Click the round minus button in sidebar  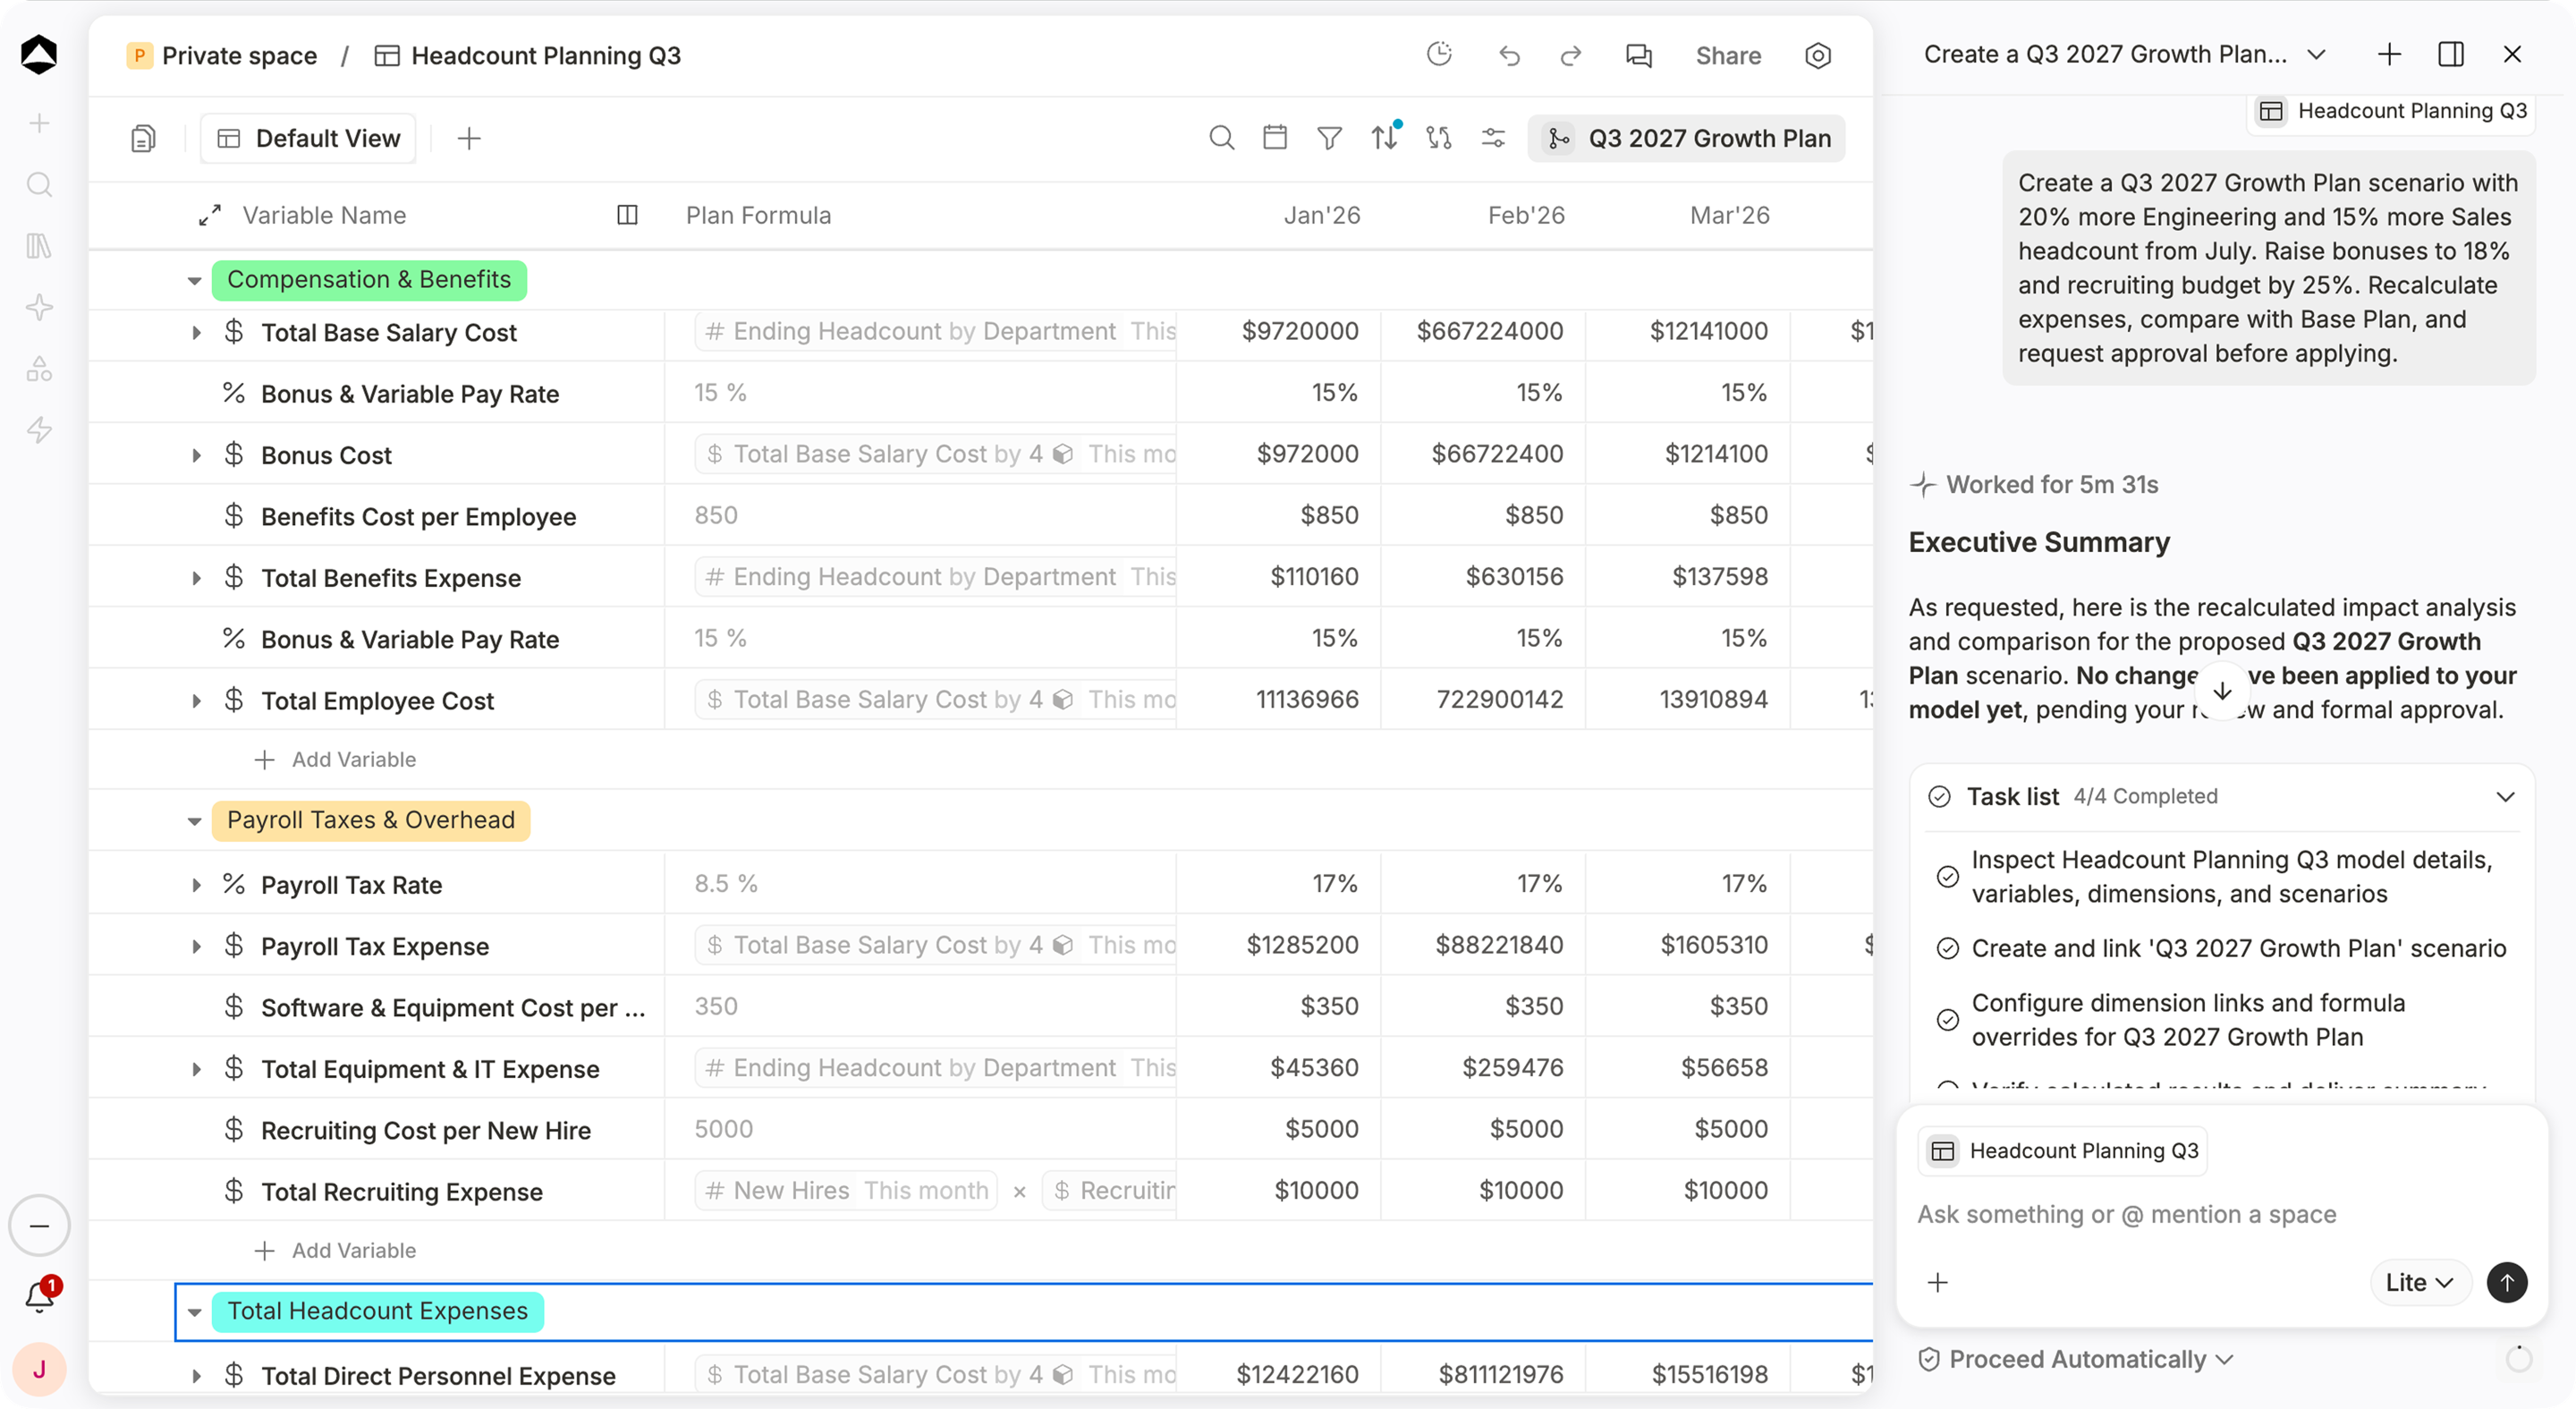click(x=39, y=1226)
